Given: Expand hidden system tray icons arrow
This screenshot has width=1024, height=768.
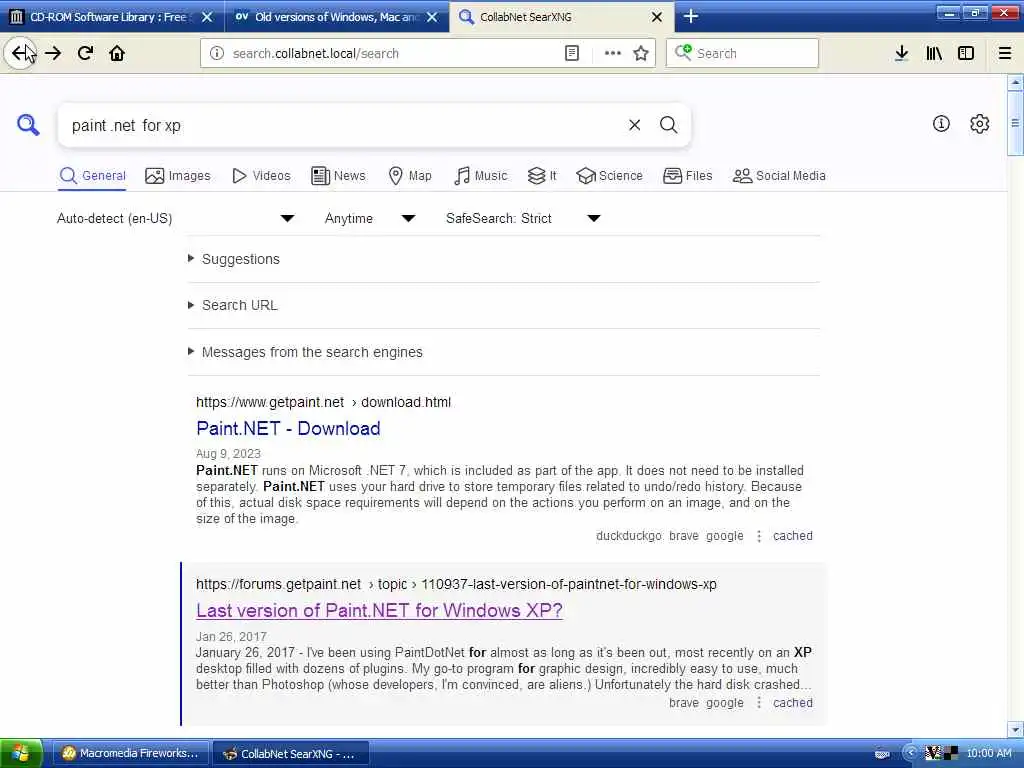Looking at the screenshot, I should [x=910, y=753].
